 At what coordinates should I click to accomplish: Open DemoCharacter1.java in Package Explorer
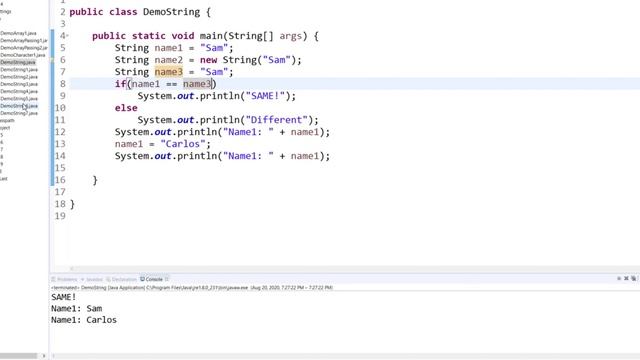22,55
